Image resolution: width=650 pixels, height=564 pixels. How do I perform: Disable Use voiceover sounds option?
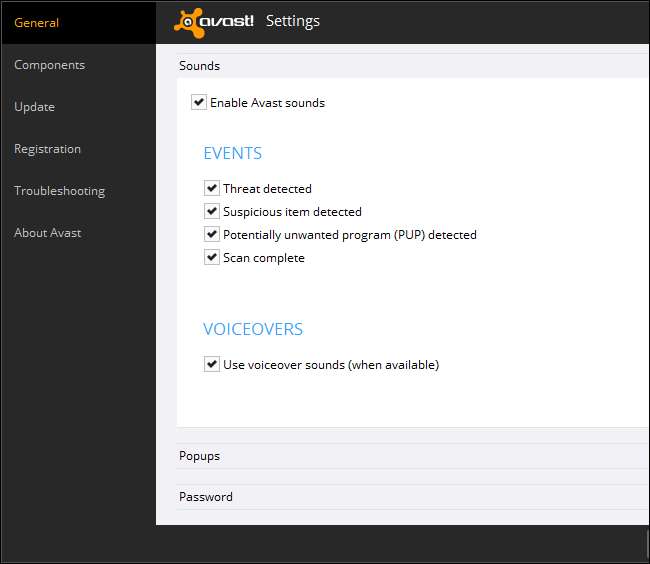tap(212, 364)
